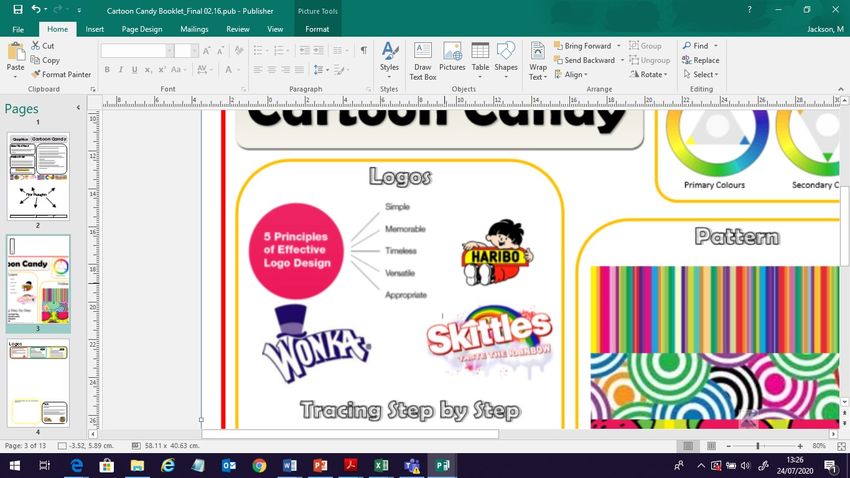Center align text
Viewport: 850px width, 478px height.
click(272, 69)
